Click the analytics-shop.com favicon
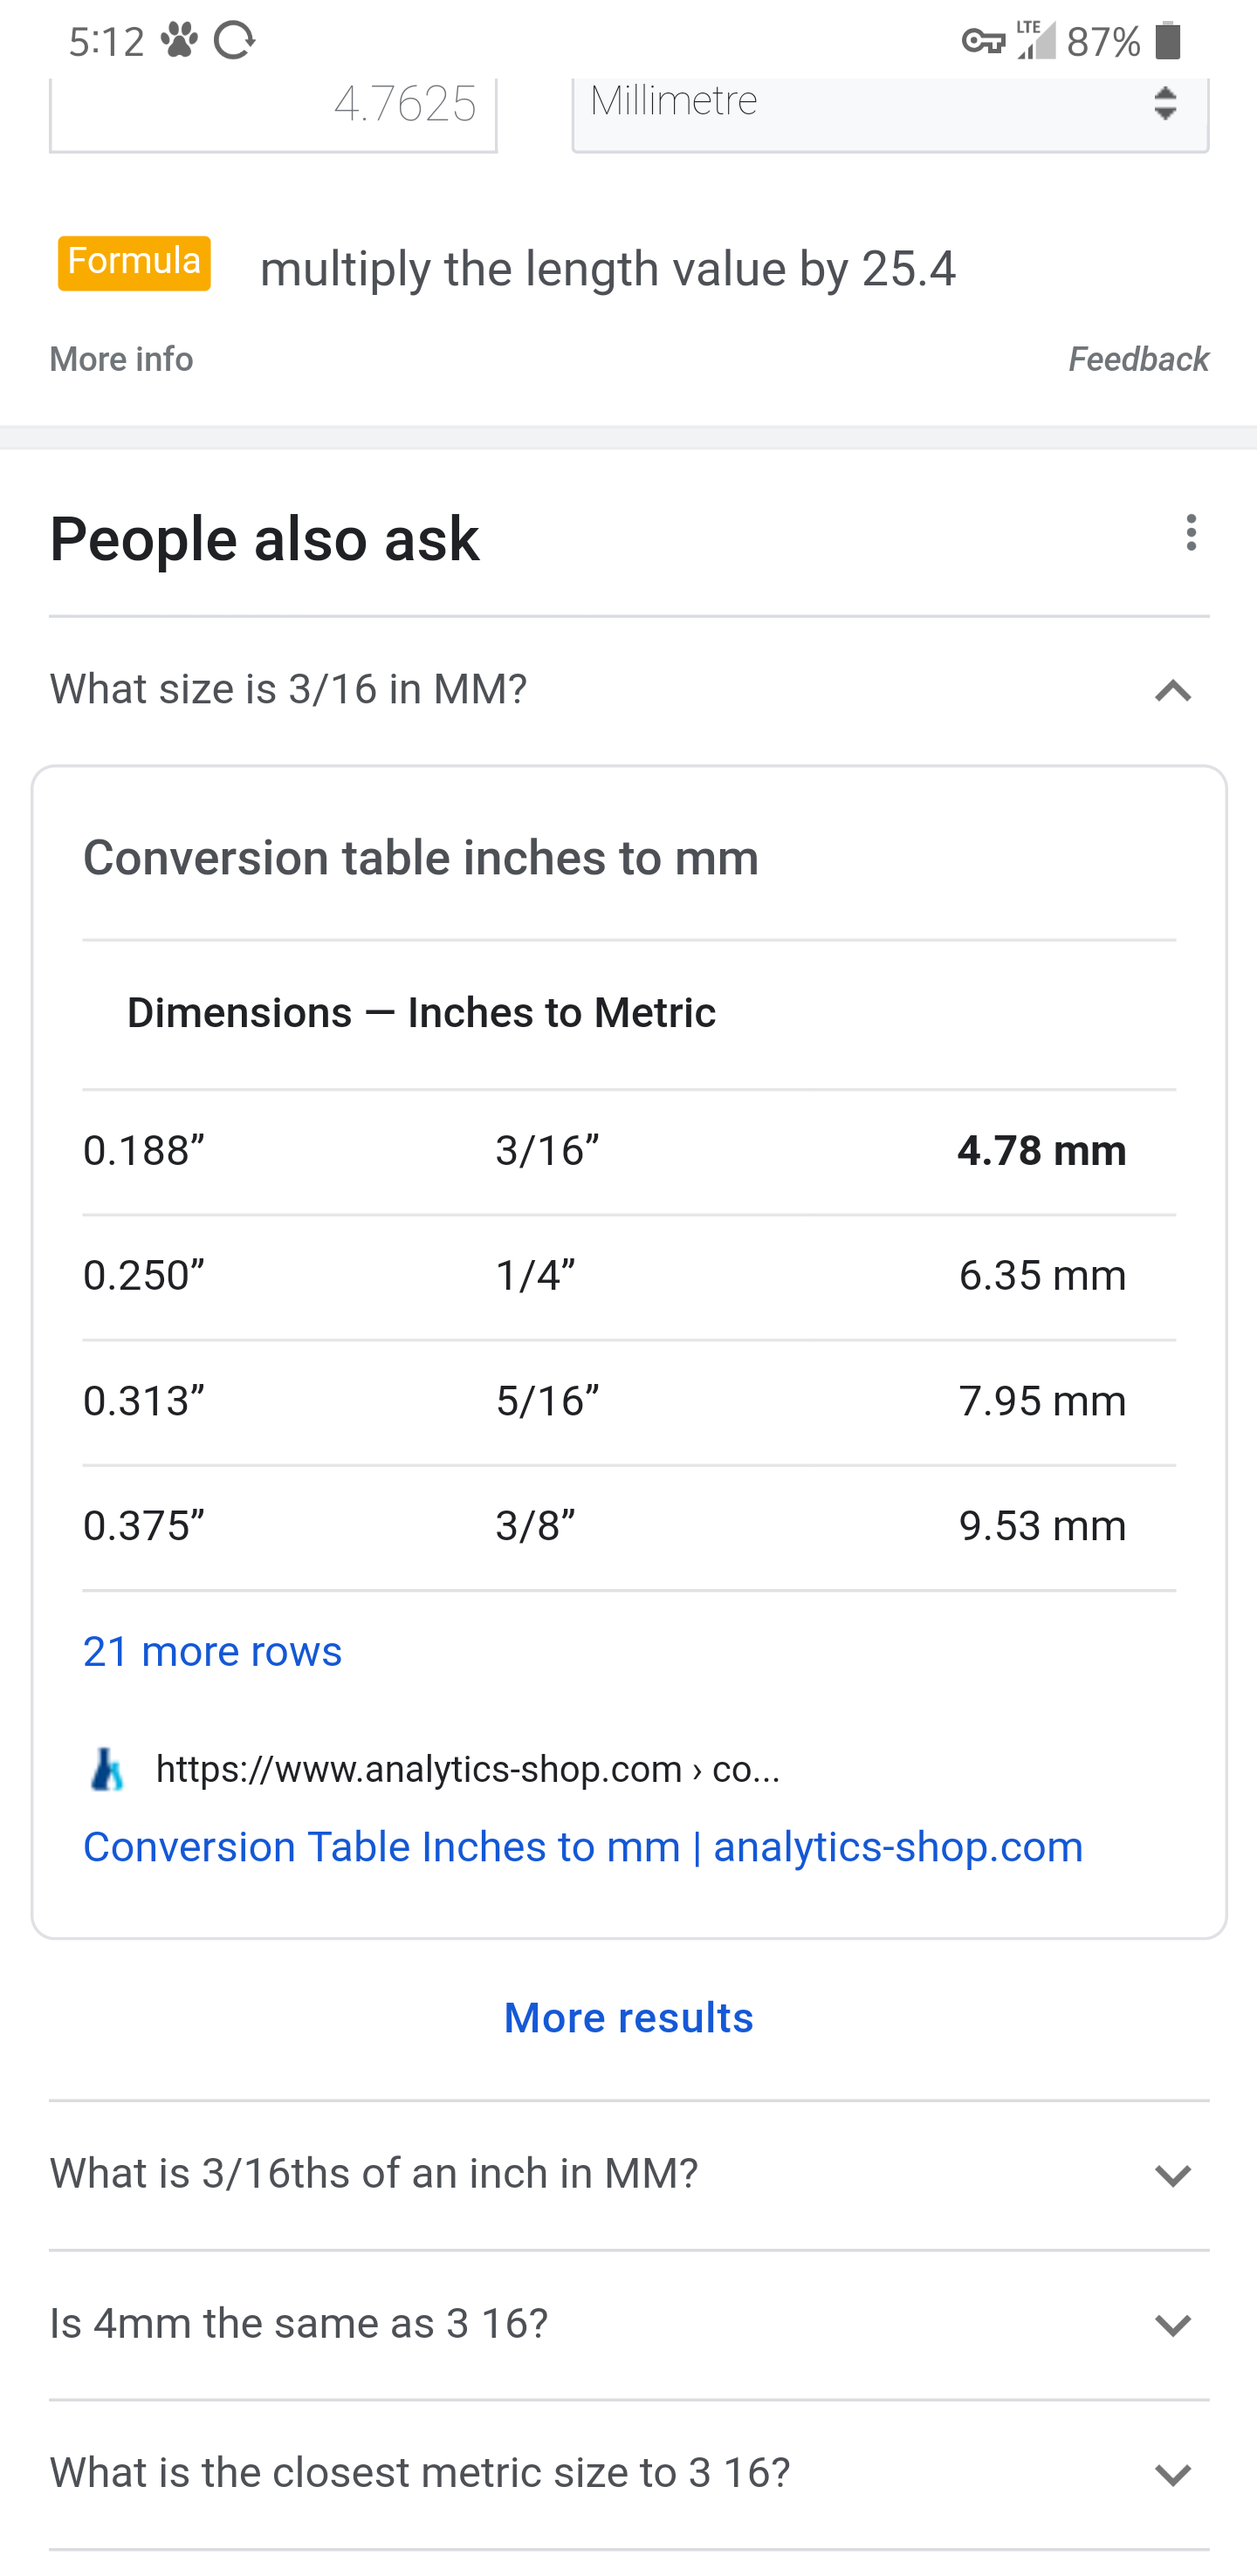This screenshot has height=2576, width=1257. [107, 1769]
